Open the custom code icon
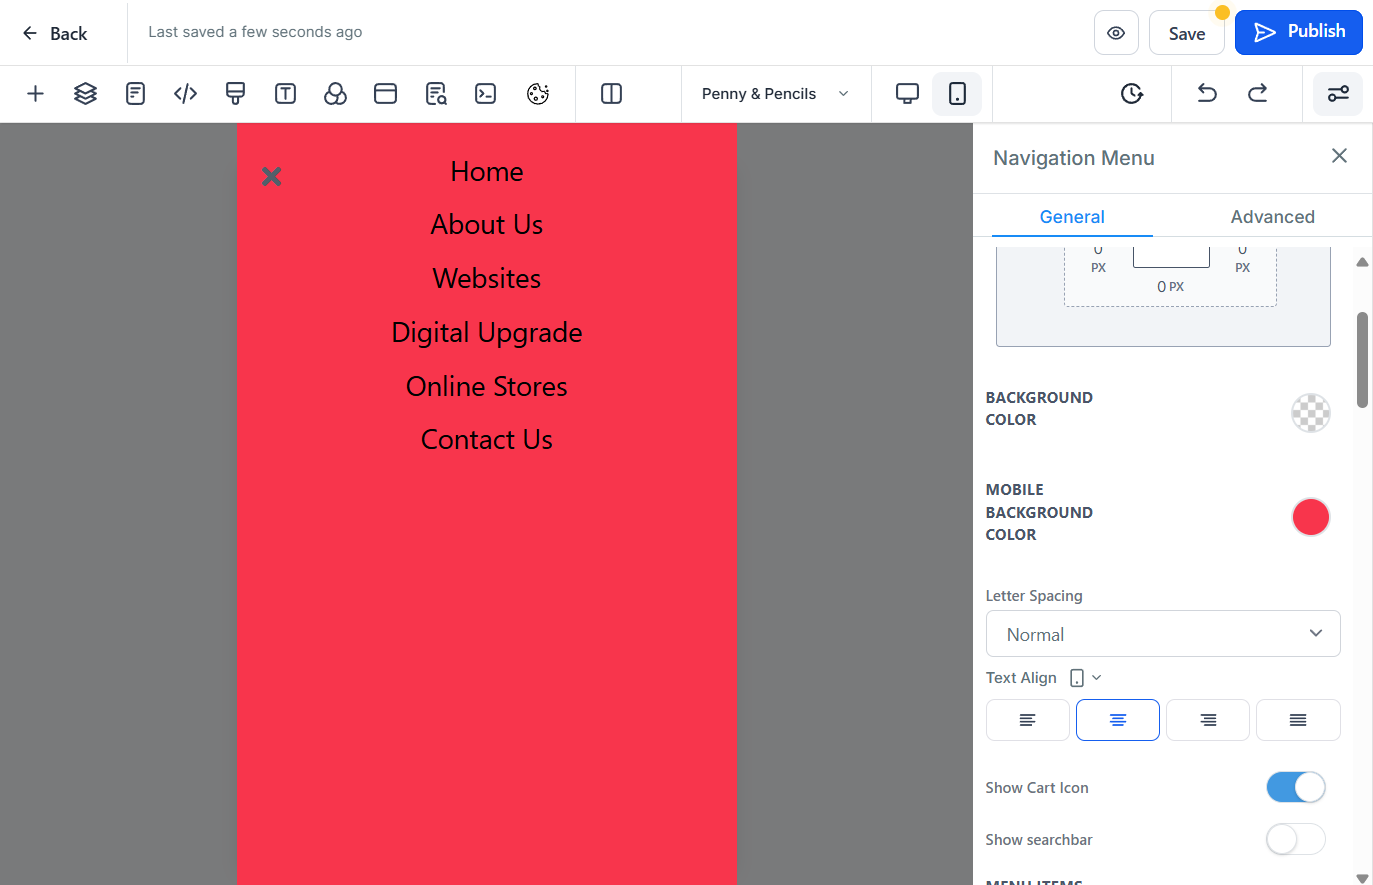The image size is (1373, 885). (185, 94)
